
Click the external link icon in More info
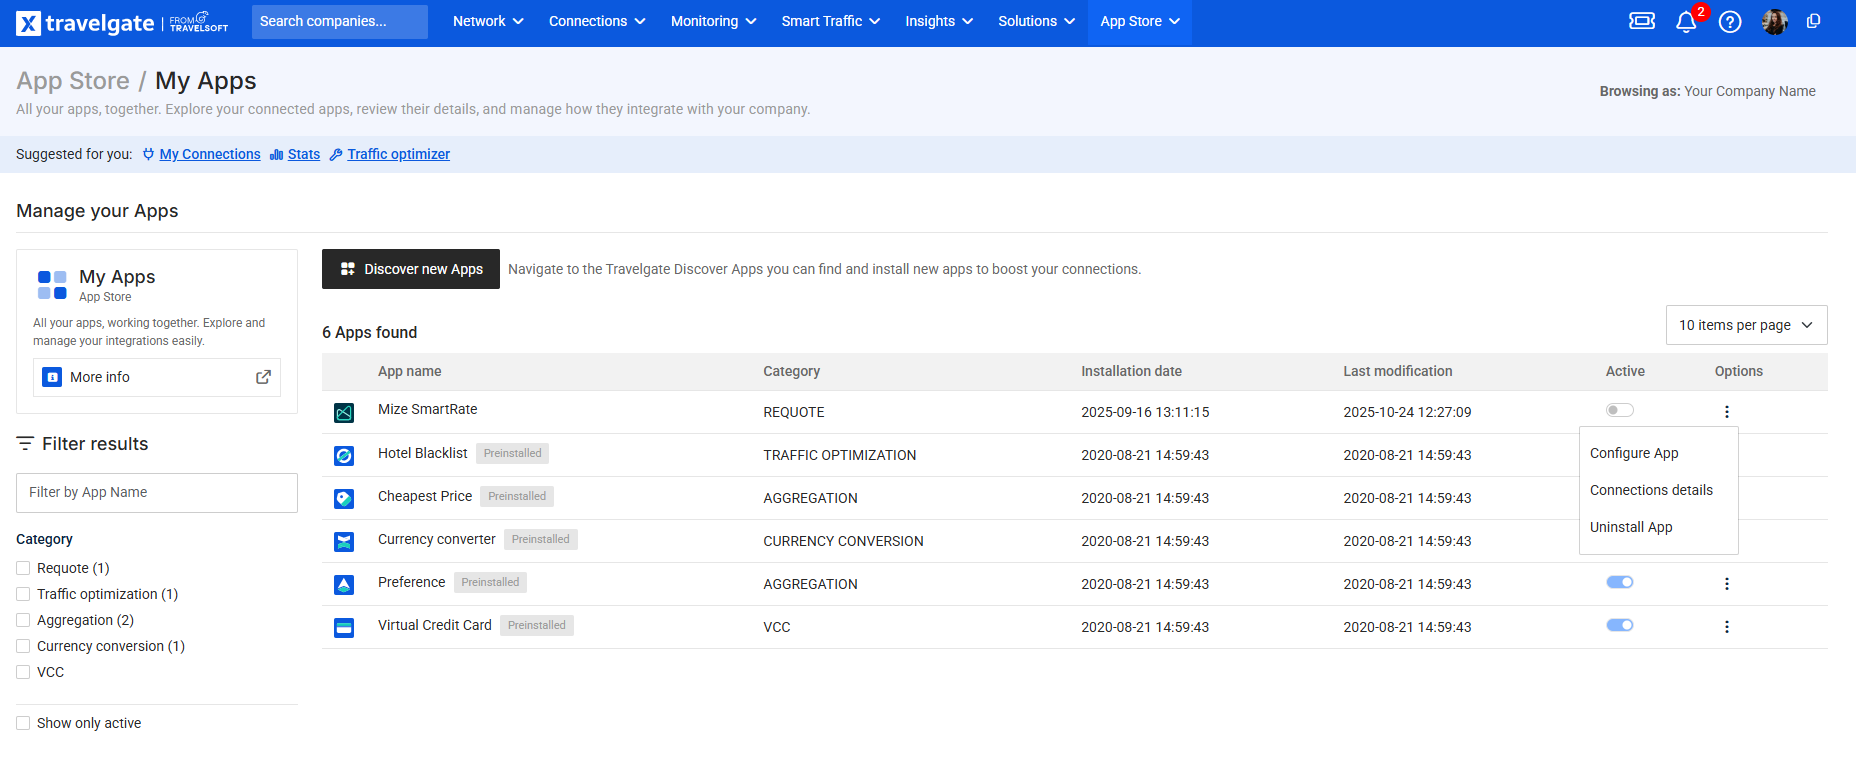click(x=263, y=377)
